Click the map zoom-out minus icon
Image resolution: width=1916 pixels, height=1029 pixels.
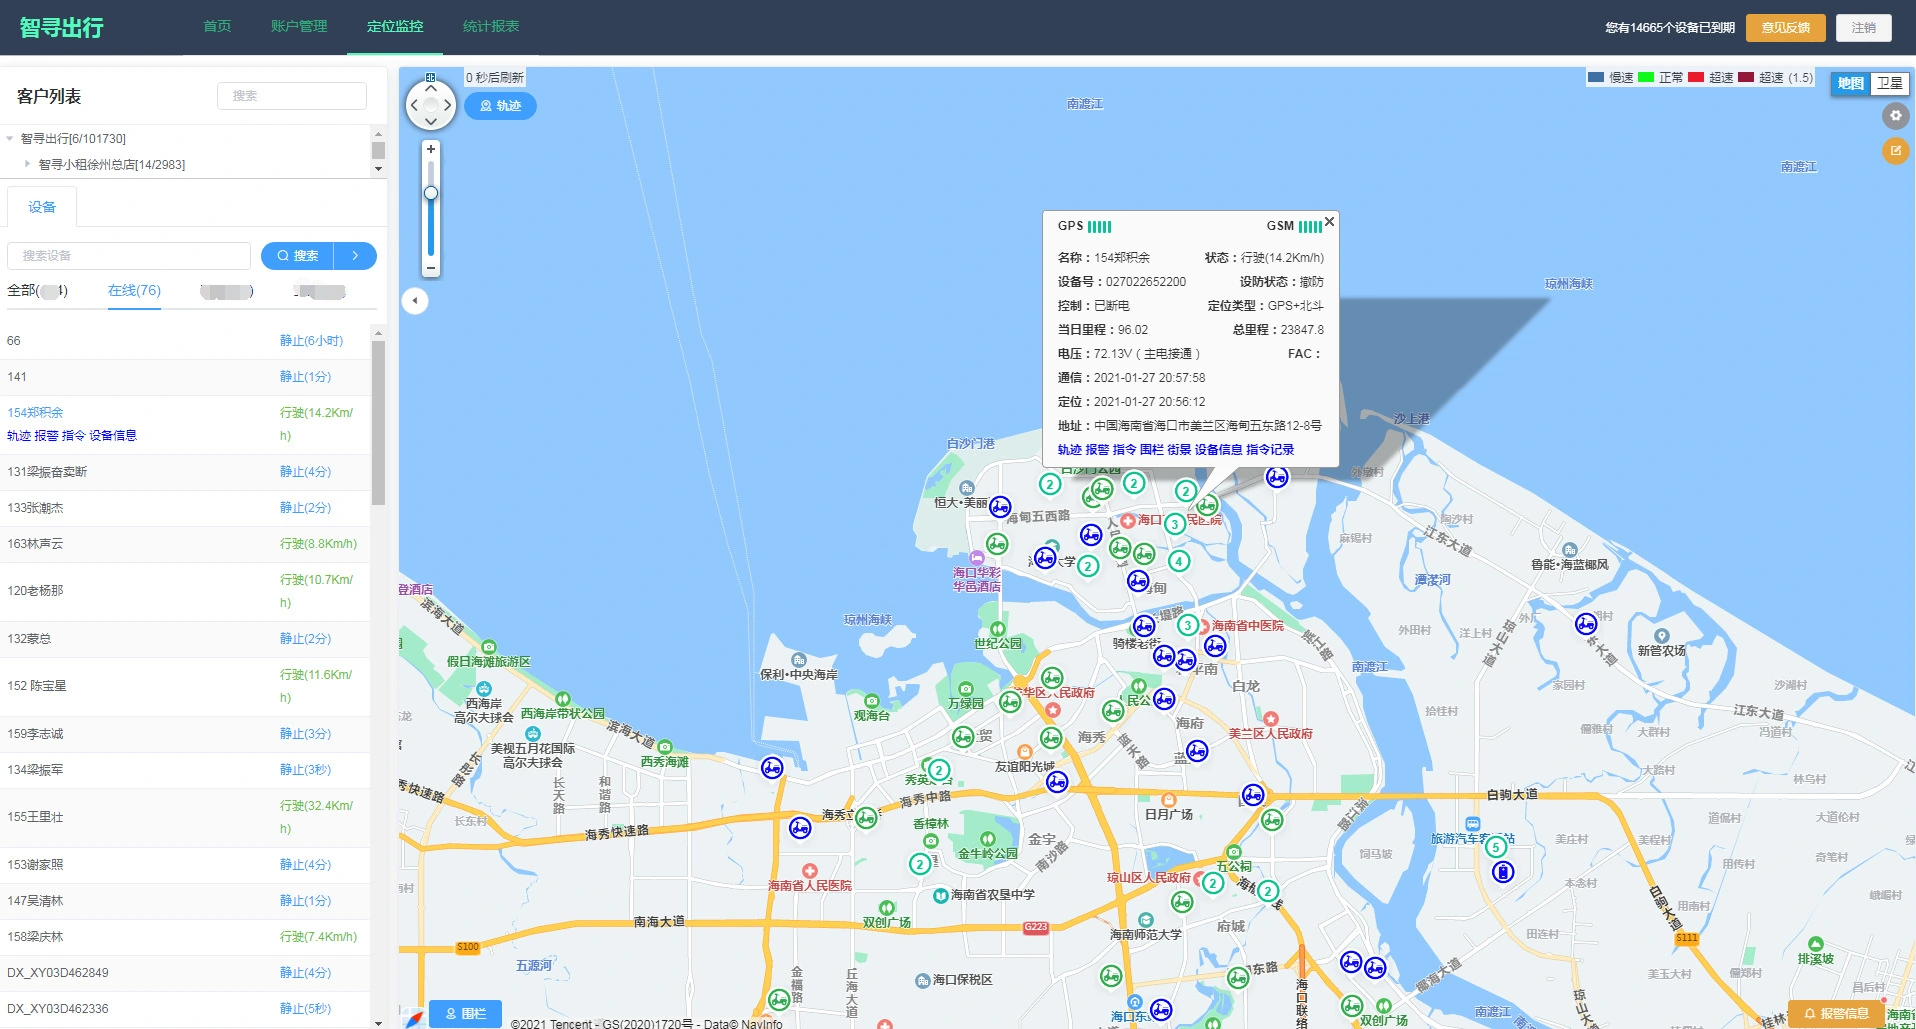point(431,268)
